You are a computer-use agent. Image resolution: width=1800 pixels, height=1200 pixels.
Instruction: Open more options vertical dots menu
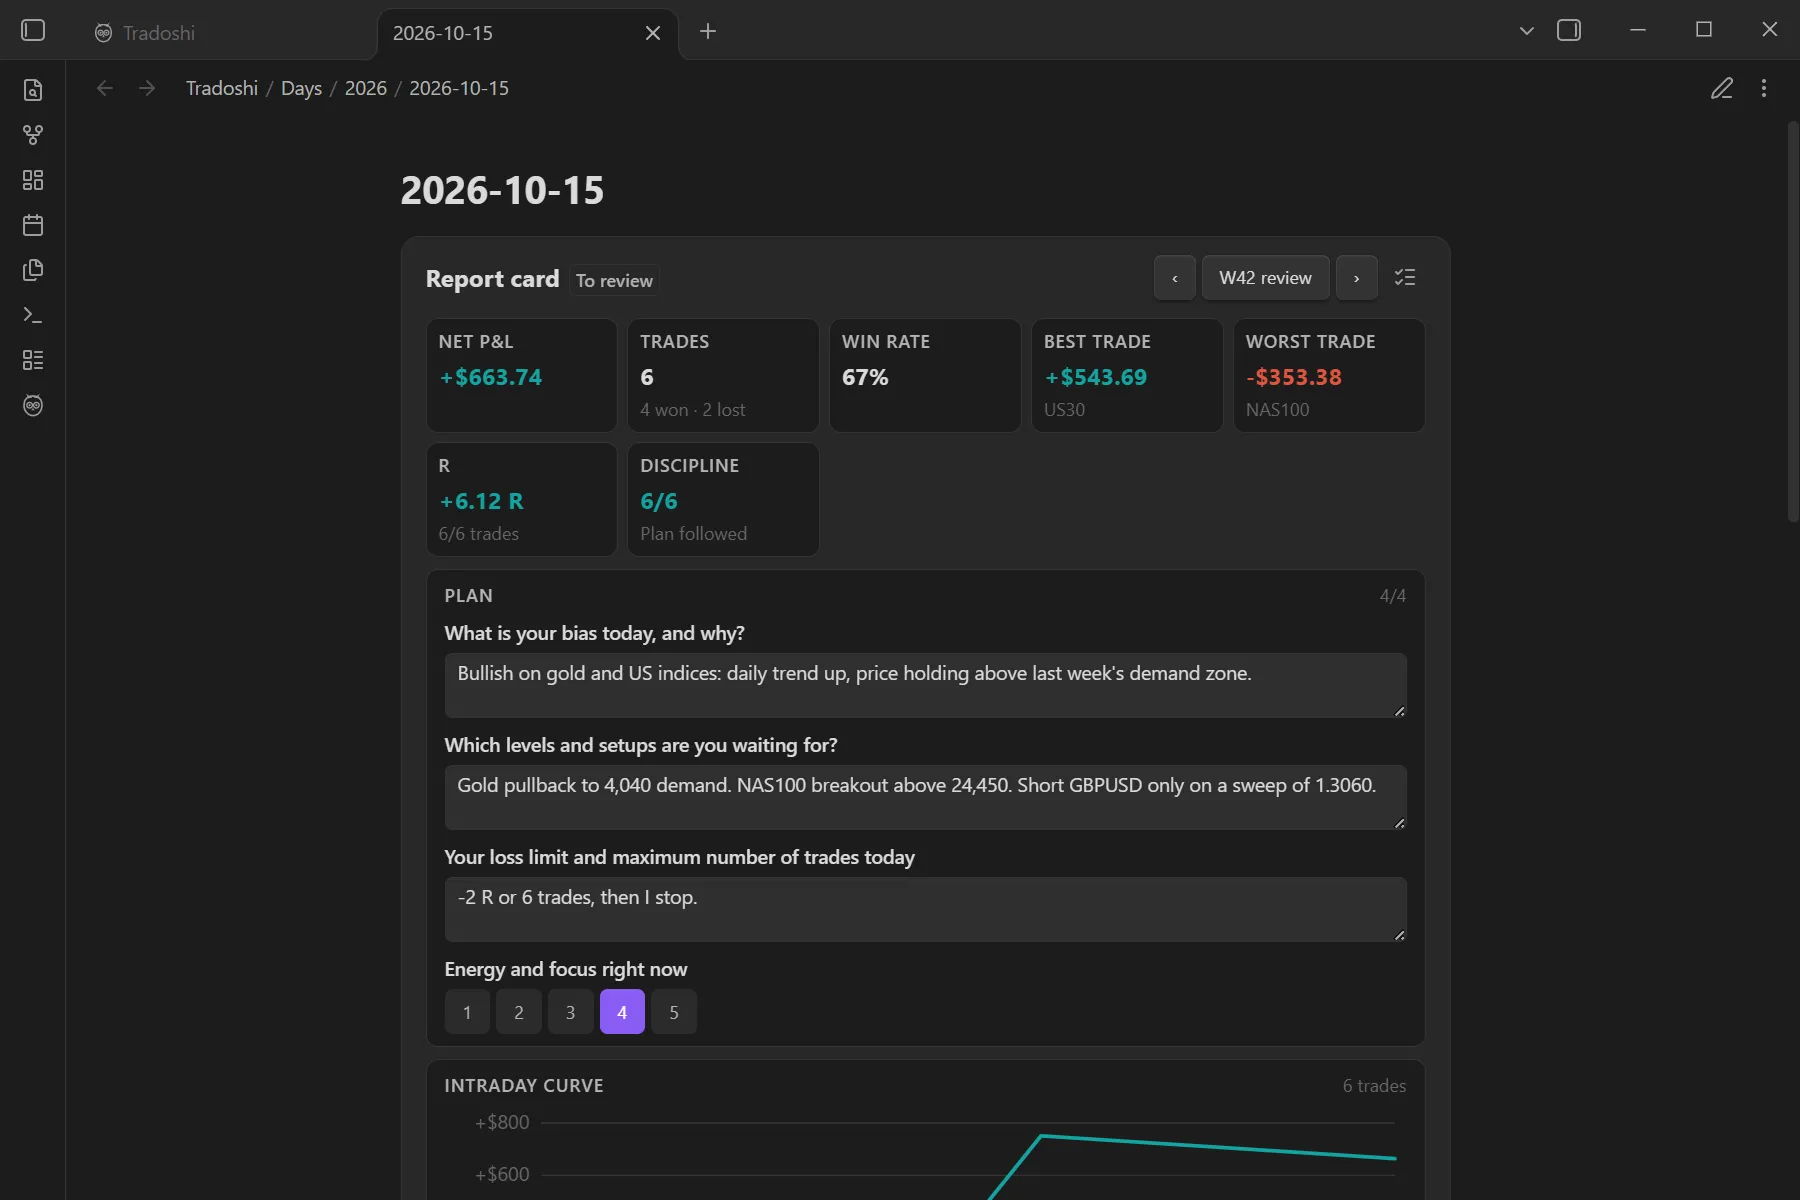click(1764, 88)
